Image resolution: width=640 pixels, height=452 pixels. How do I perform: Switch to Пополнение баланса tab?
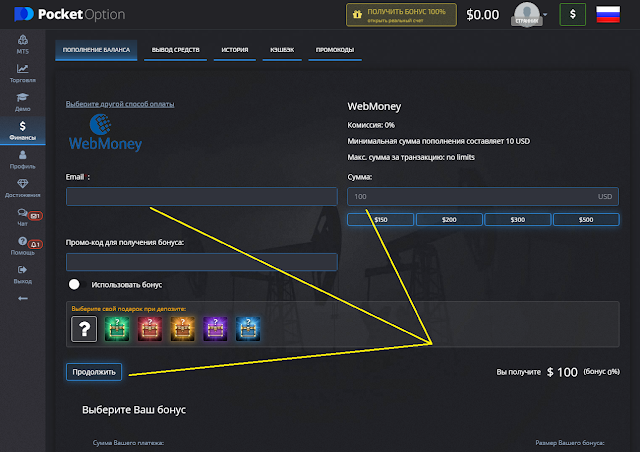pos(96,50)
